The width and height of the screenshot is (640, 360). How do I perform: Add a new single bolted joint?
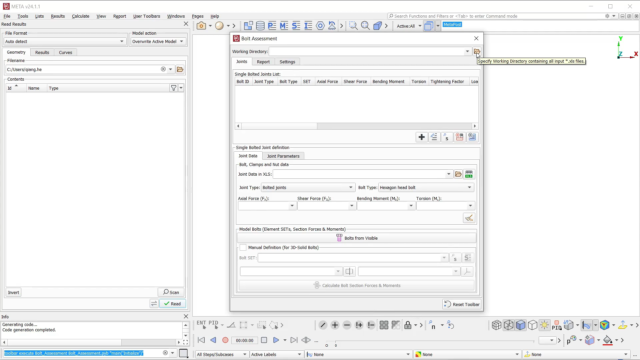point(421,137)
